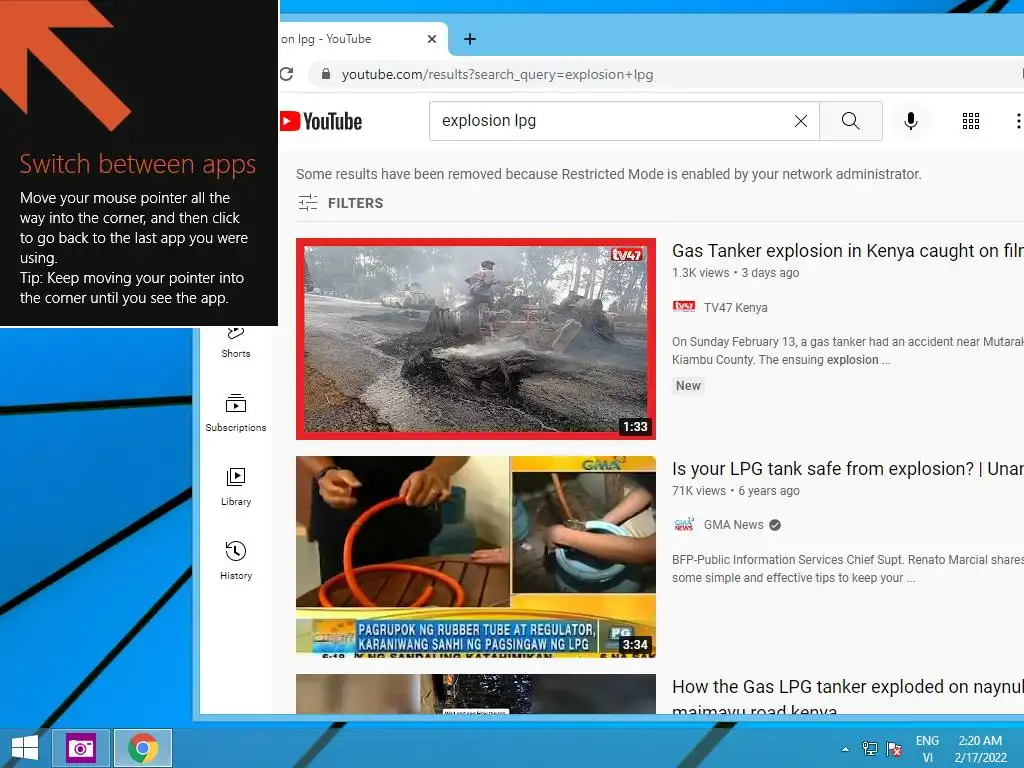Open the Windows Start button
Viewport: 1024px width, 768px height.
coord(25,748)
